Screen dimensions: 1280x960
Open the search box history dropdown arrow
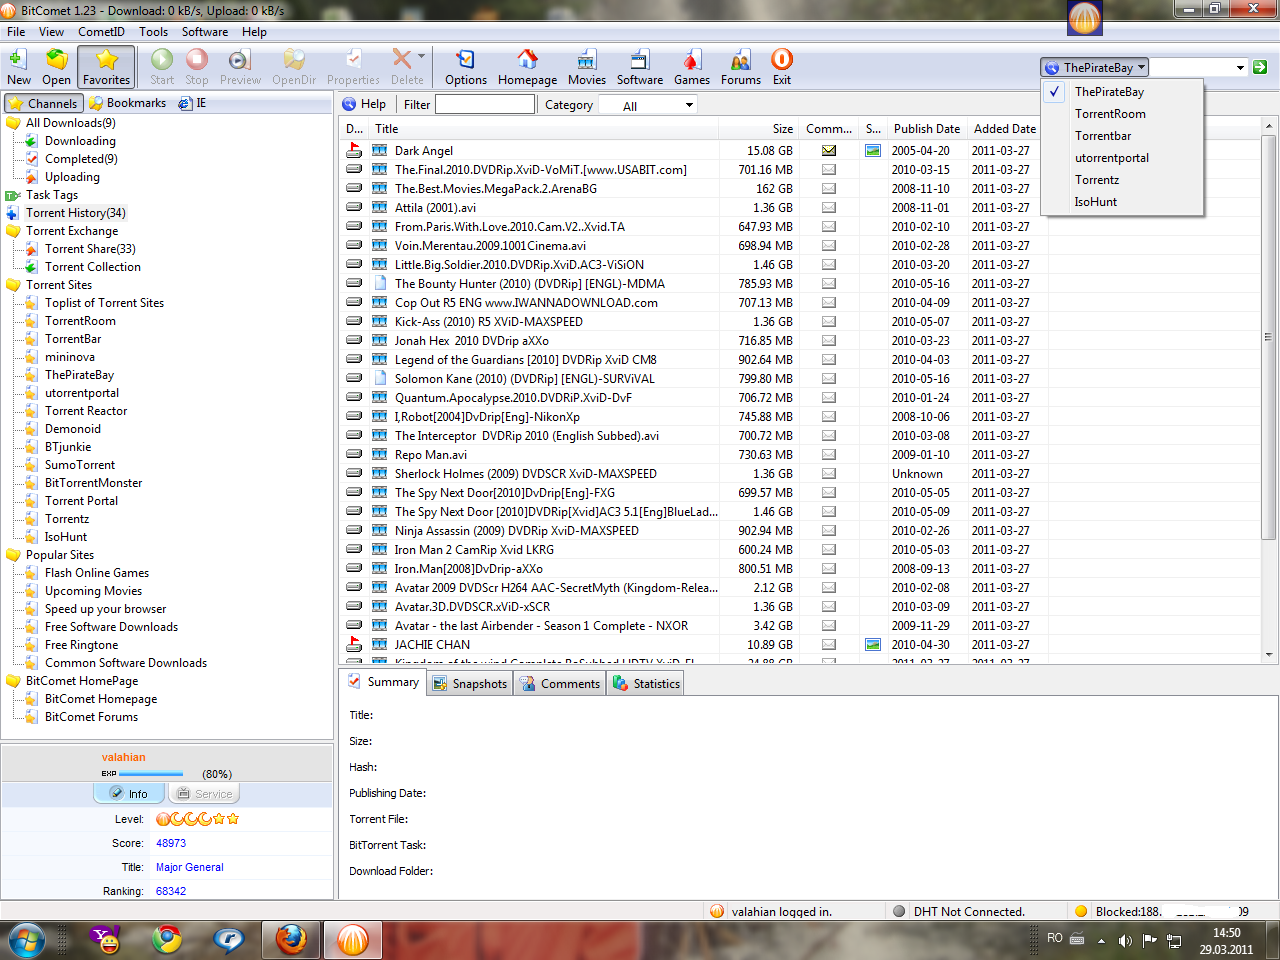click(x=1240, y=67)
